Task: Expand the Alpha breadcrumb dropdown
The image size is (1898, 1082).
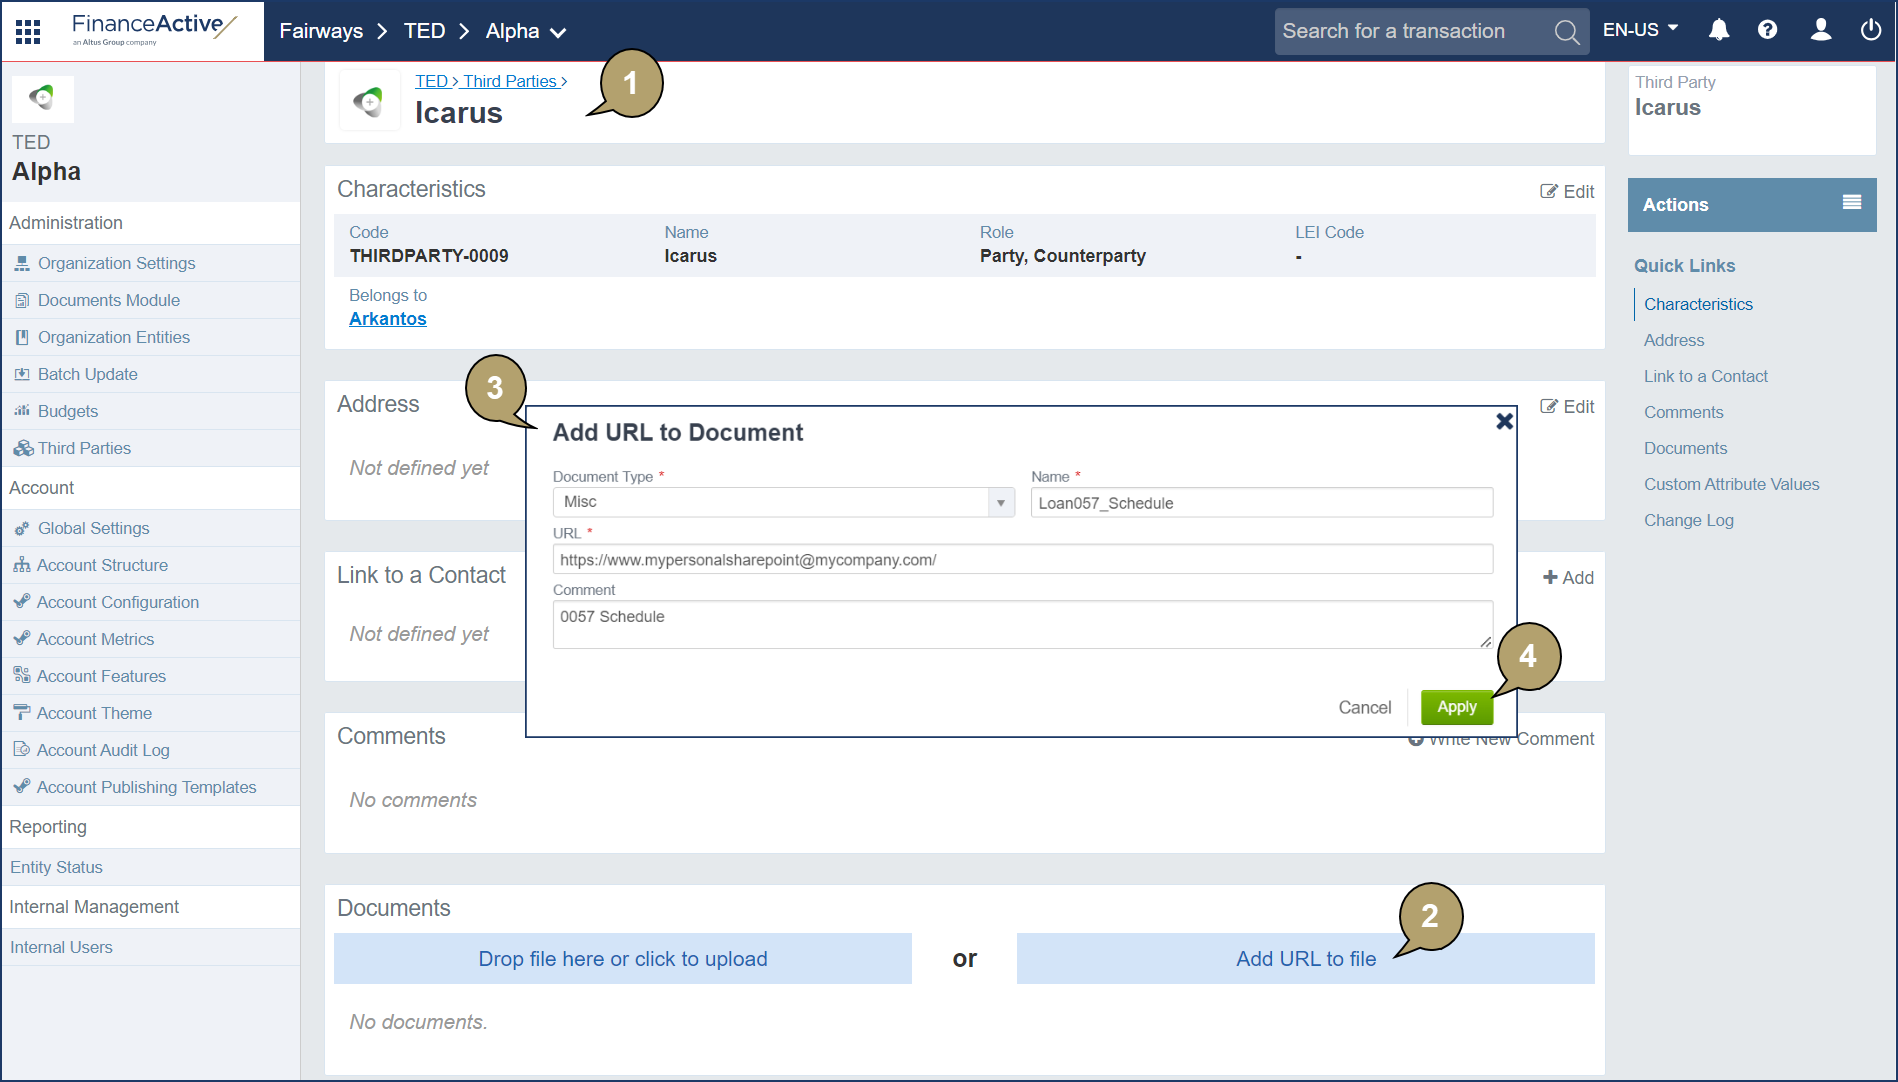Action: (558, 33)
